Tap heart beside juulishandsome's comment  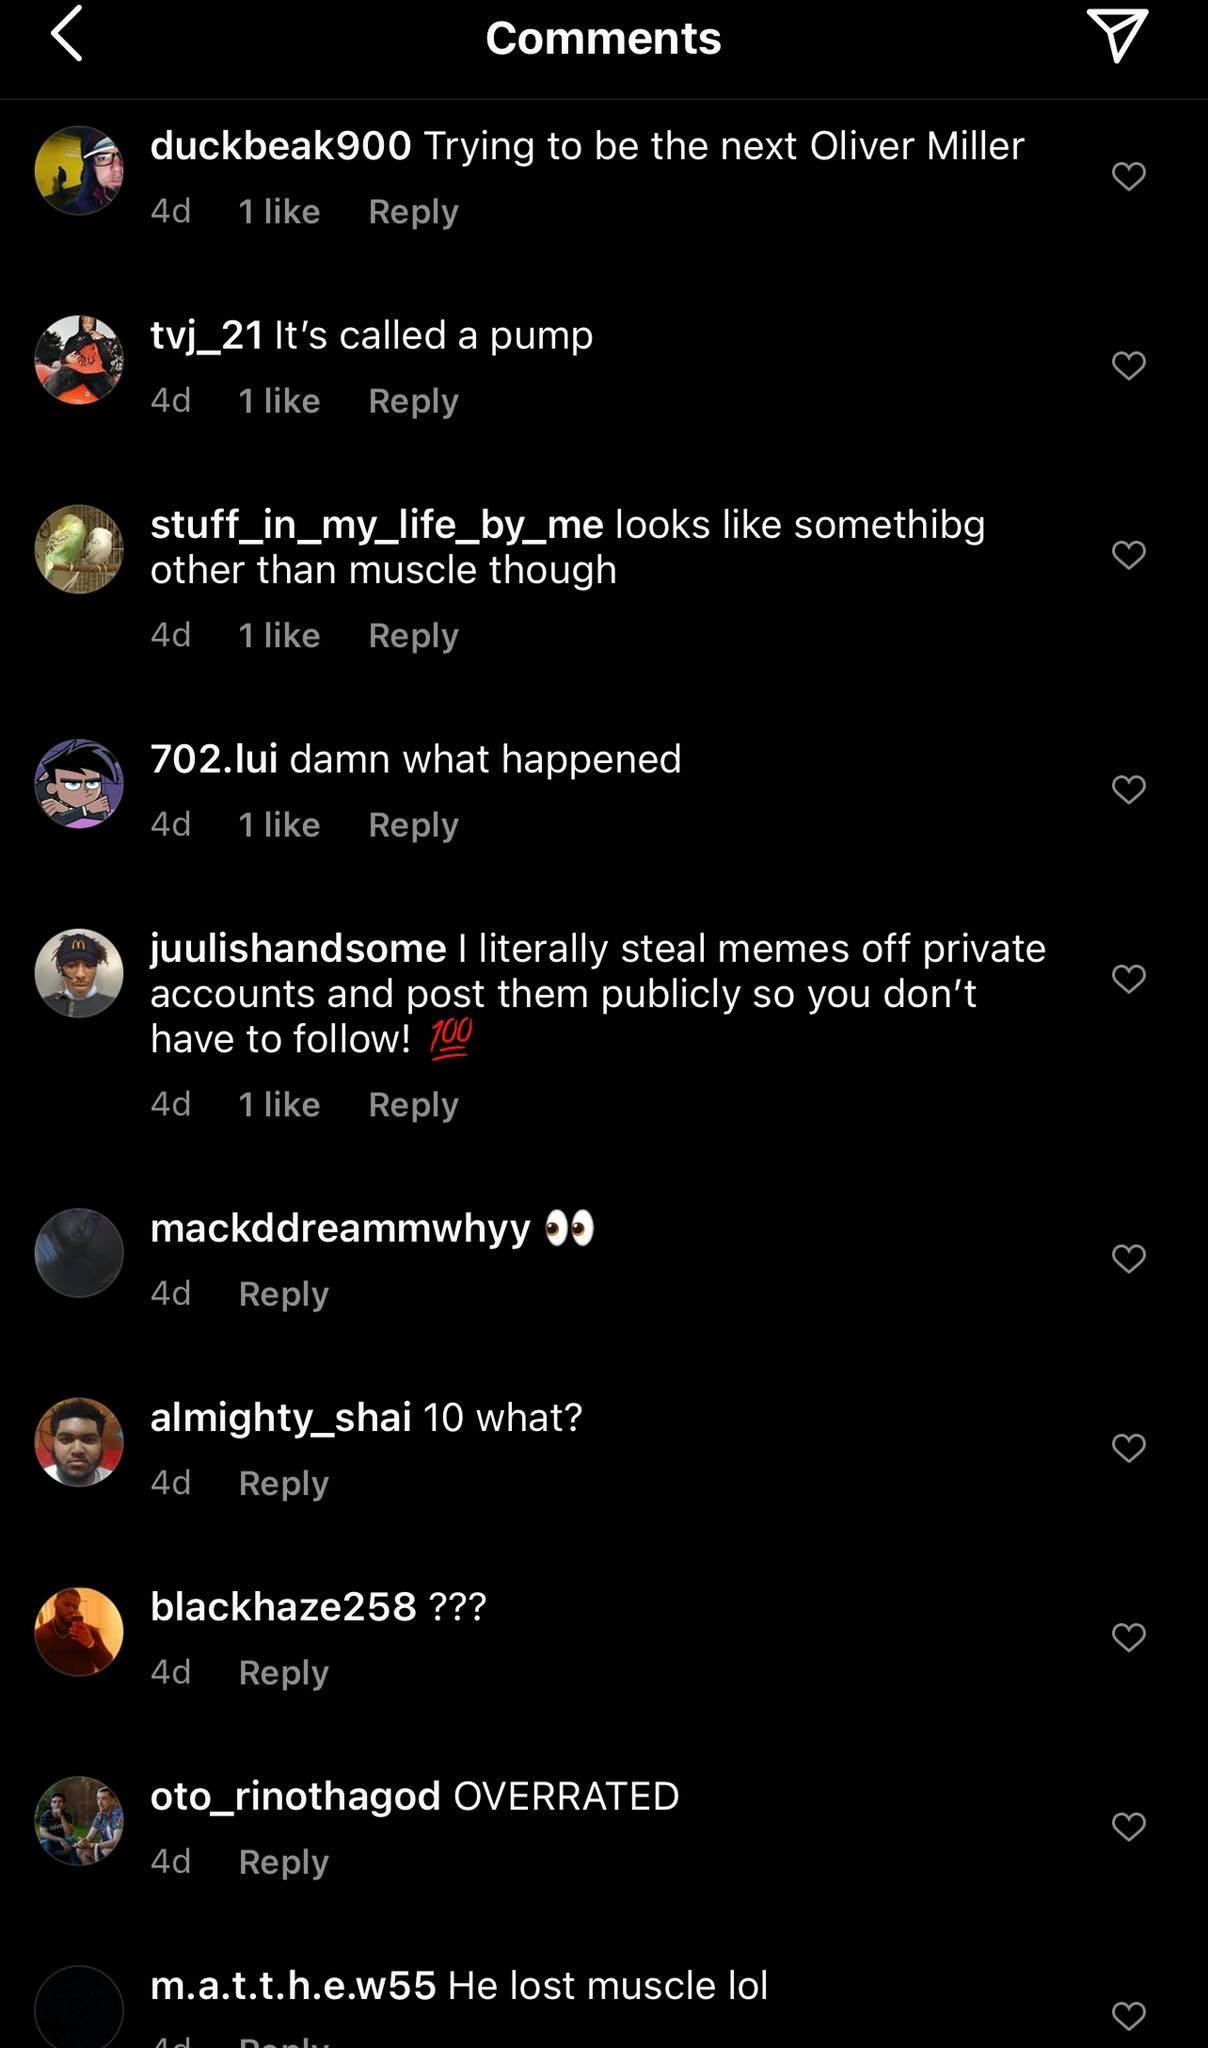point(1128,978)
